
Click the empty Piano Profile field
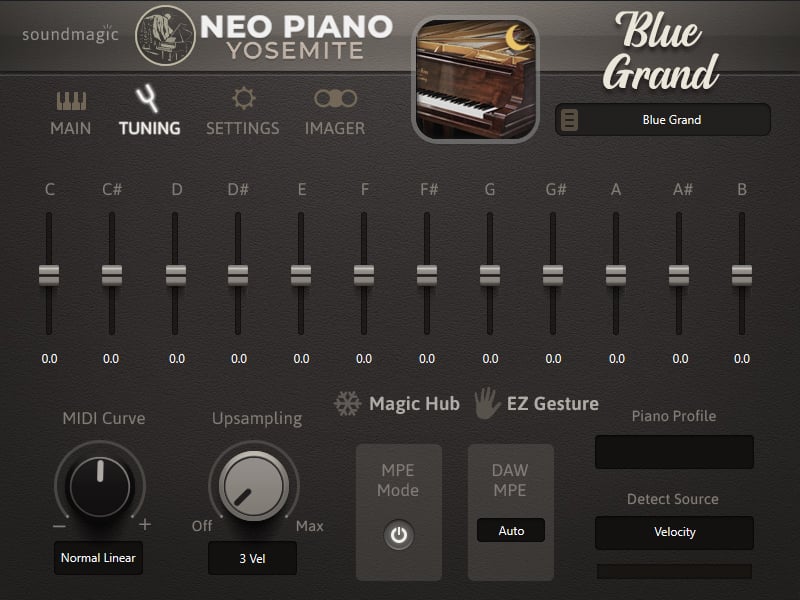point(674,452)
